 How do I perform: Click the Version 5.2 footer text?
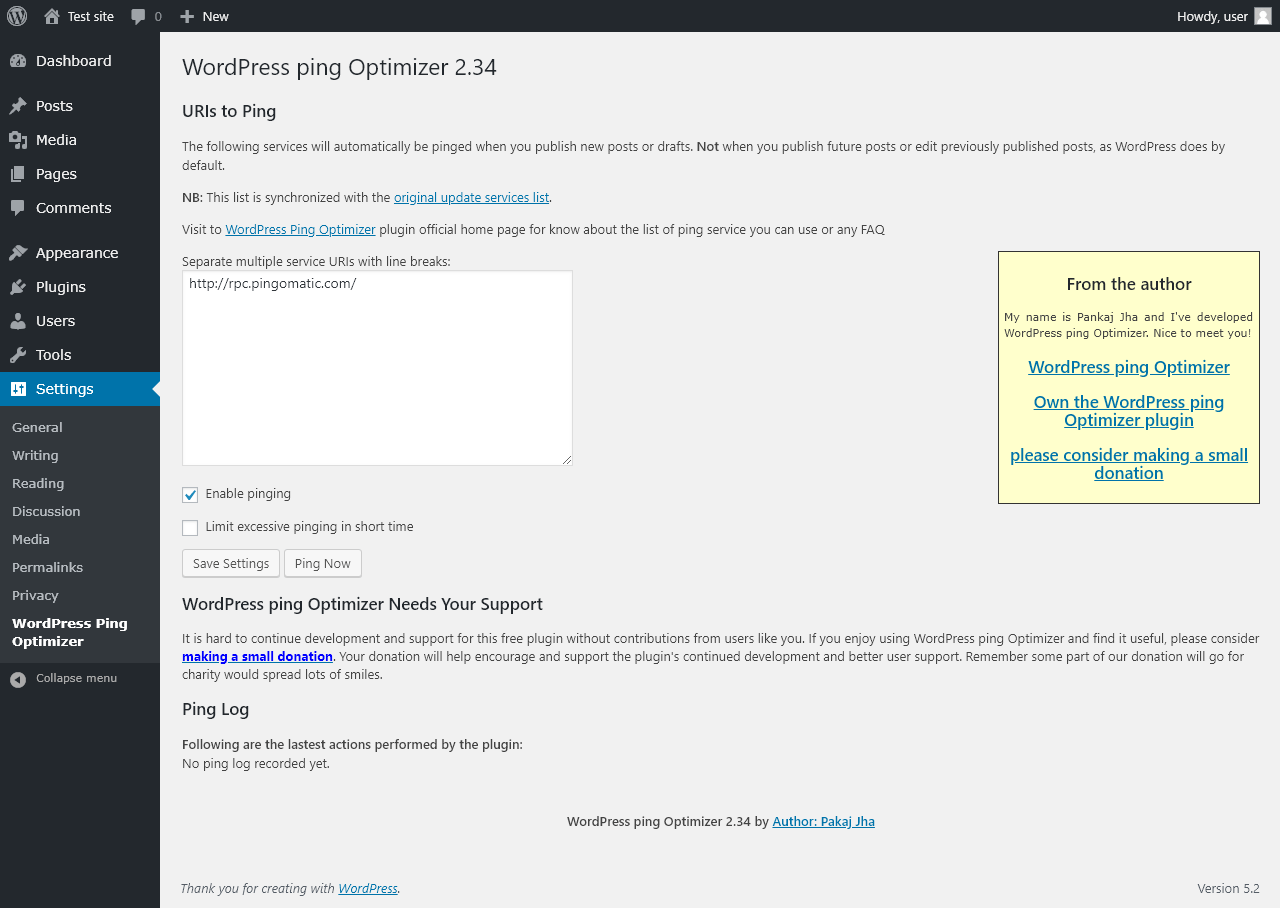coord(1228,889)
